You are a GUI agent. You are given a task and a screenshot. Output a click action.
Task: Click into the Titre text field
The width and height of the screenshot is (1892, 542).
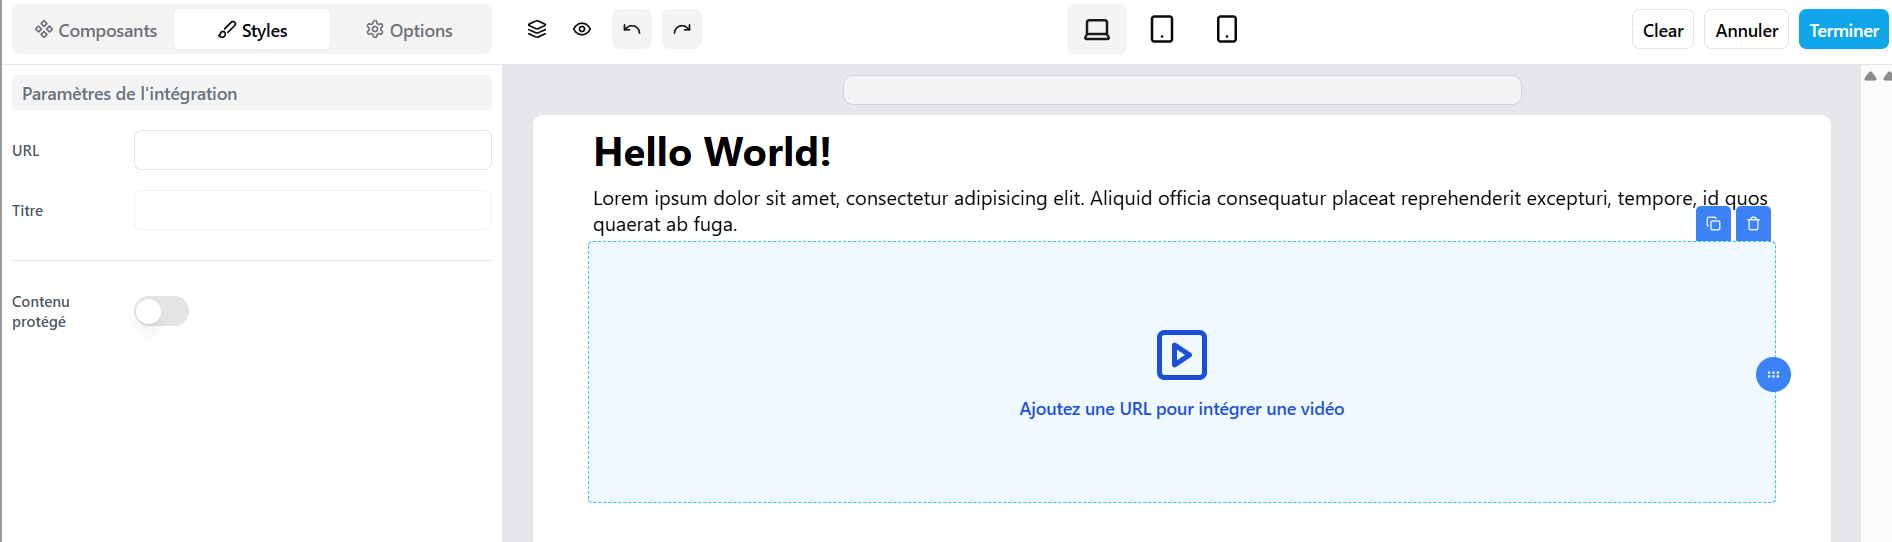(312, 210)
